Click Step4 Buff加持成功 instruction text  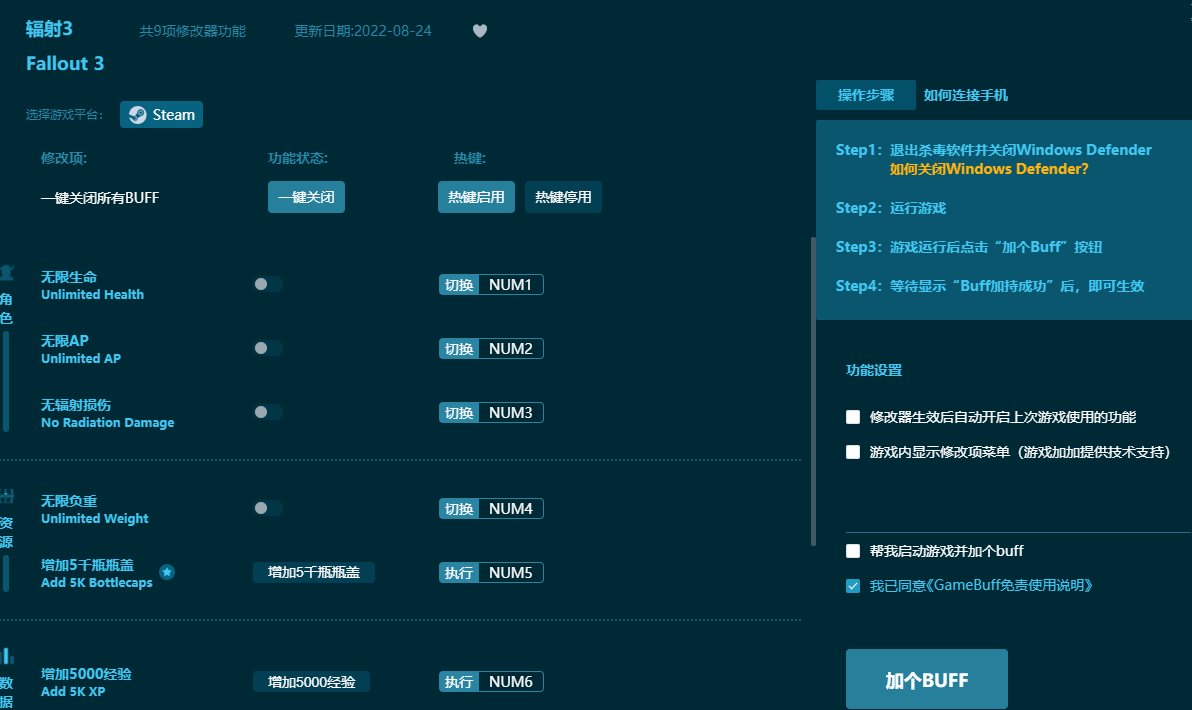(990, 286)
